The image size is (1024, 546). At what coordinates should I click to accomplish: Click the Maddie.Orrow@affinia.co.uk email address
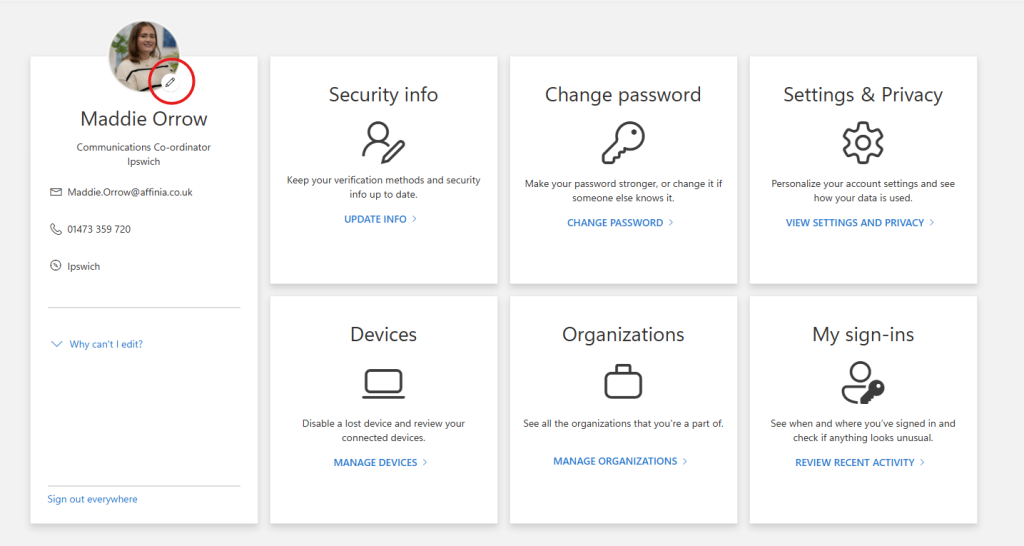[130, 192]
